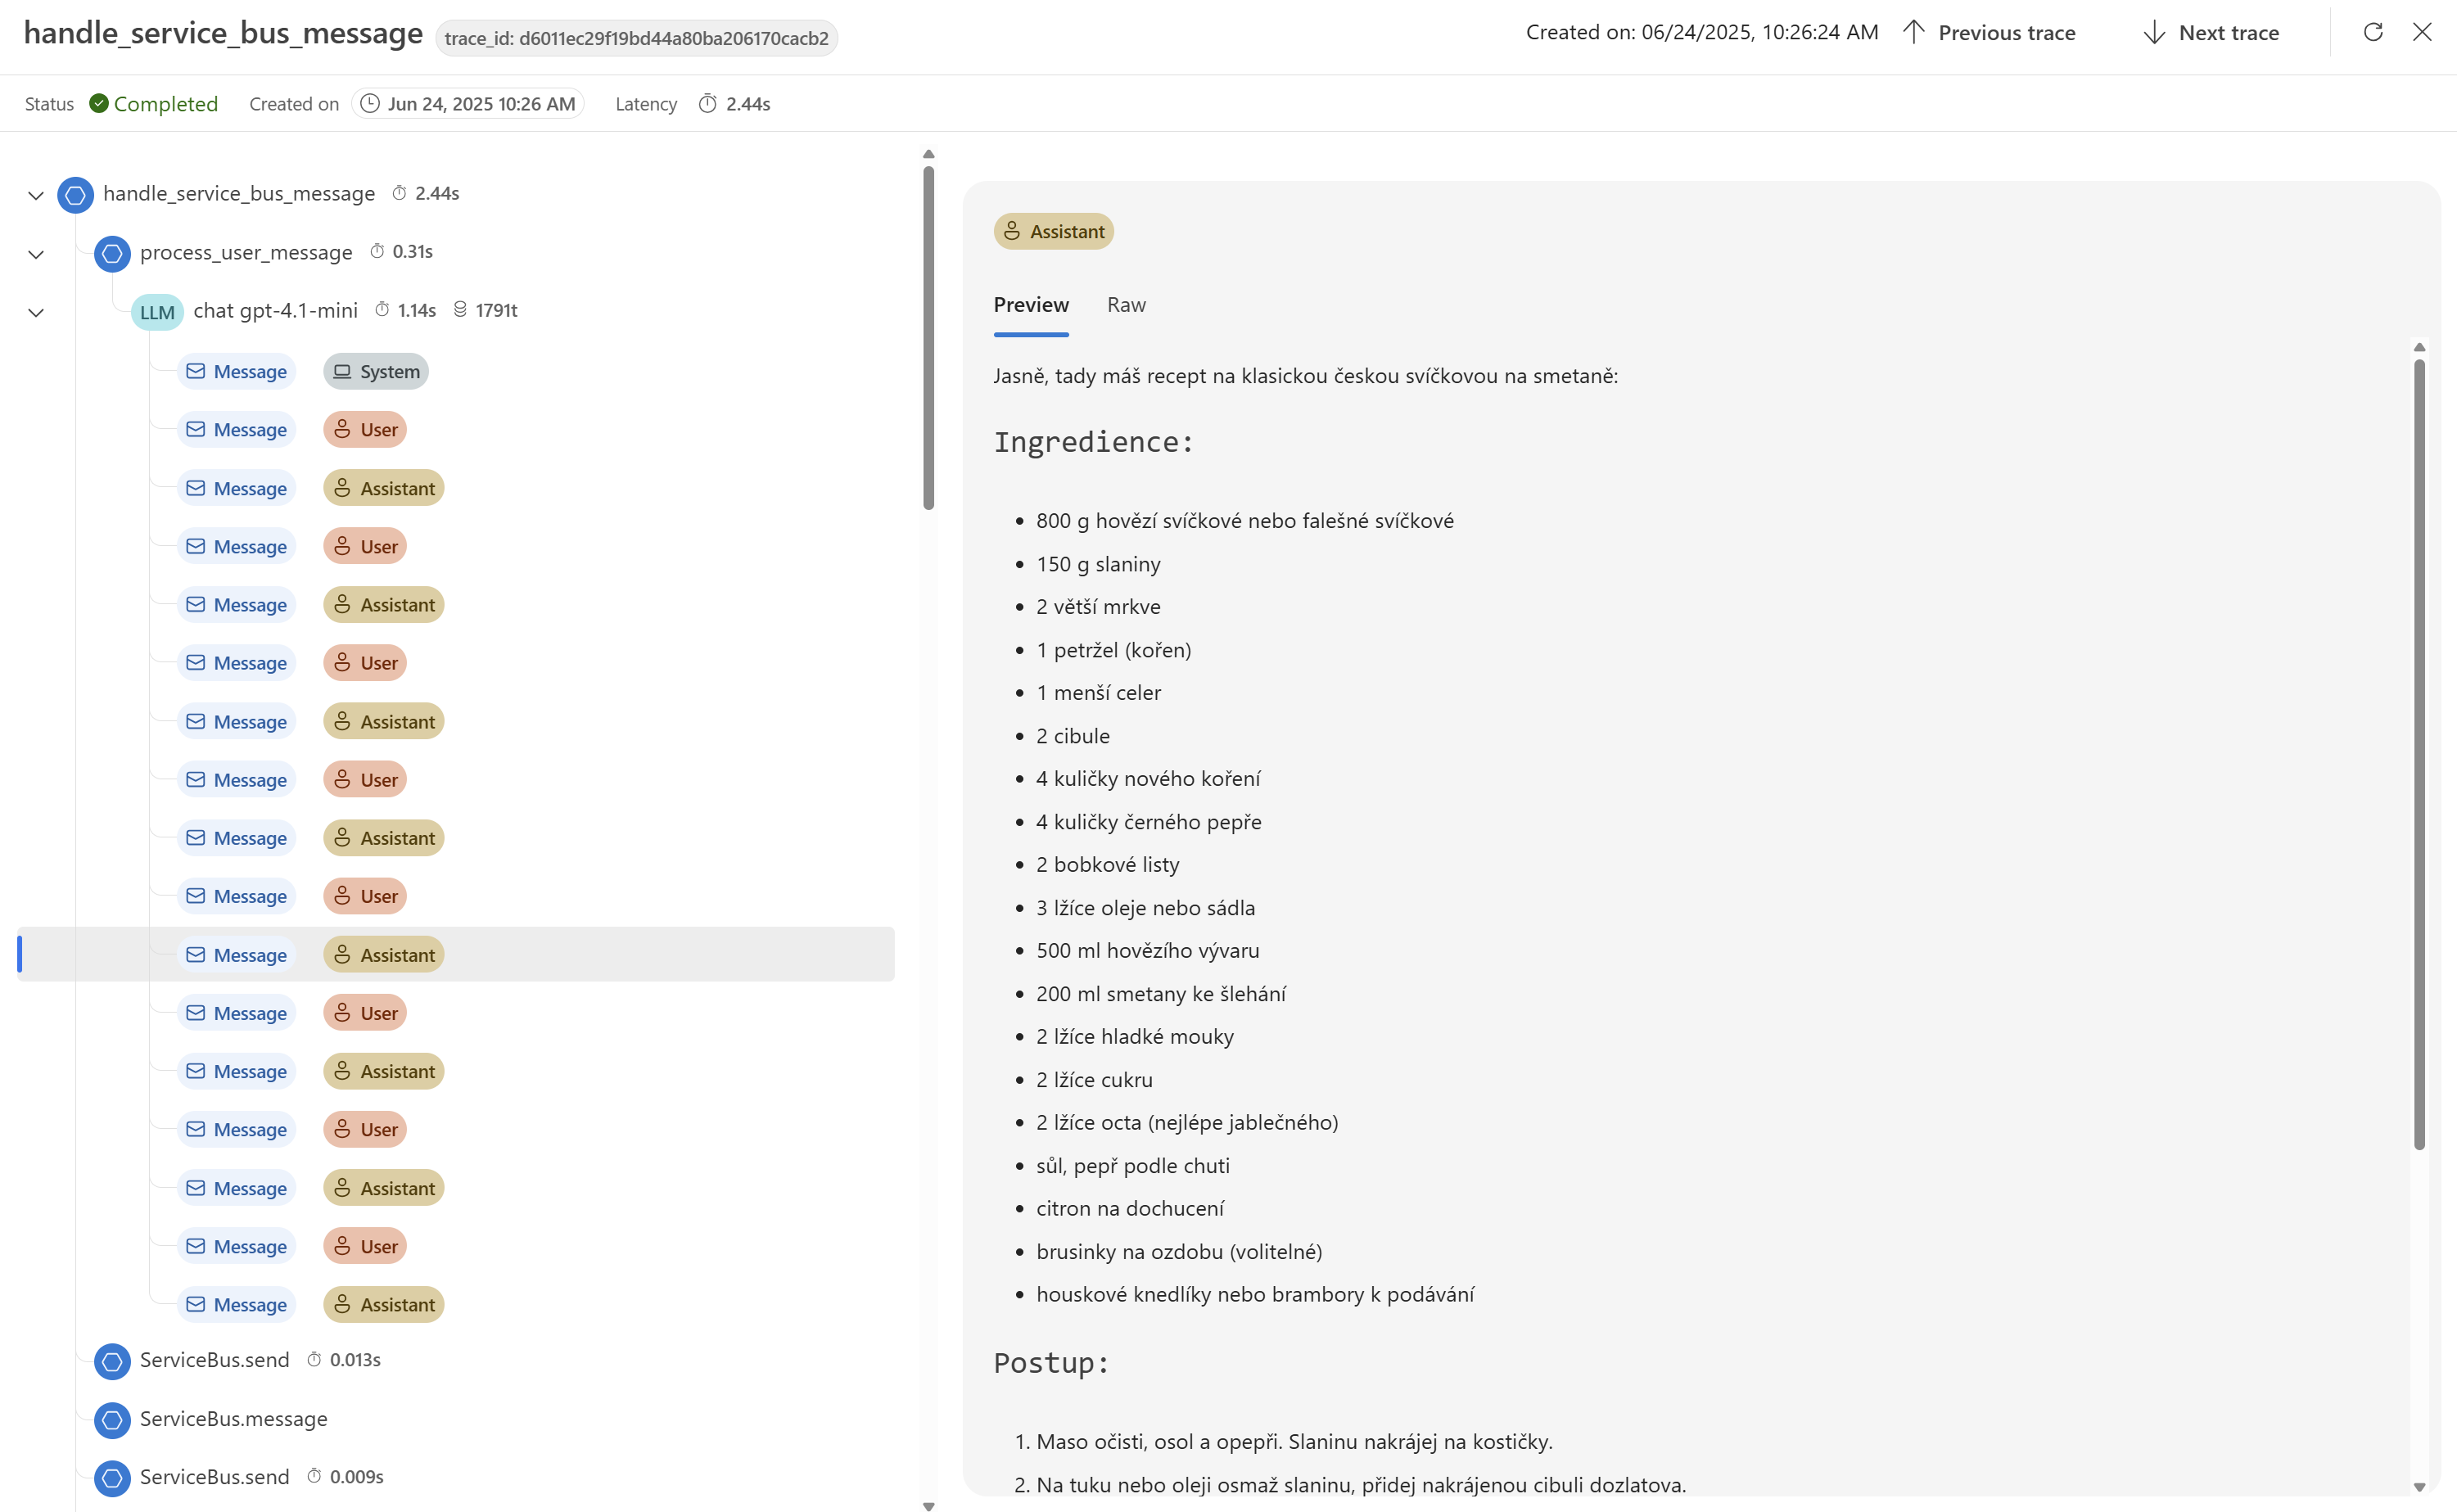The image size is (2457, 1512).
Task: Click the process_user_message span icon
Action: (x=112, y=253)
